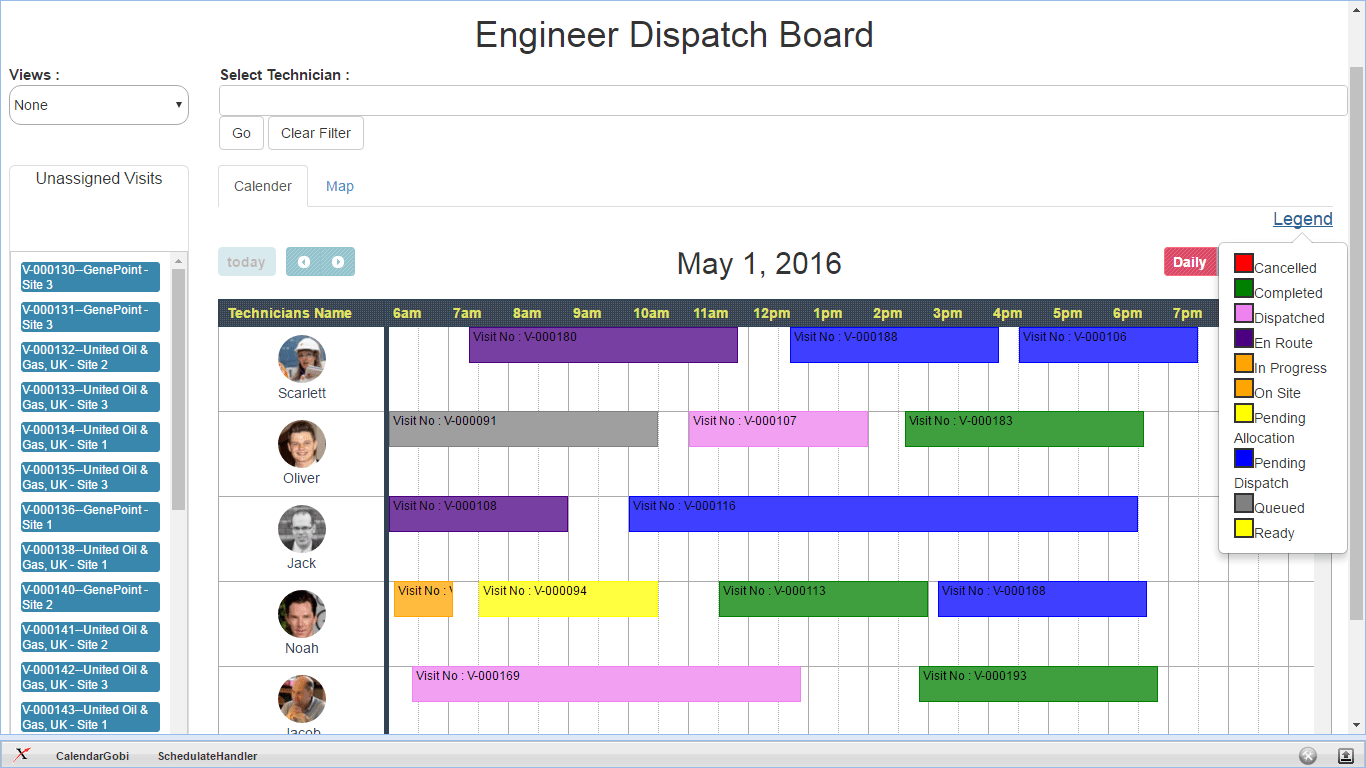Switch to the Calender tab
This screenshot has width=1366, height=768.
pyautogui.click(x=262, y=186)
